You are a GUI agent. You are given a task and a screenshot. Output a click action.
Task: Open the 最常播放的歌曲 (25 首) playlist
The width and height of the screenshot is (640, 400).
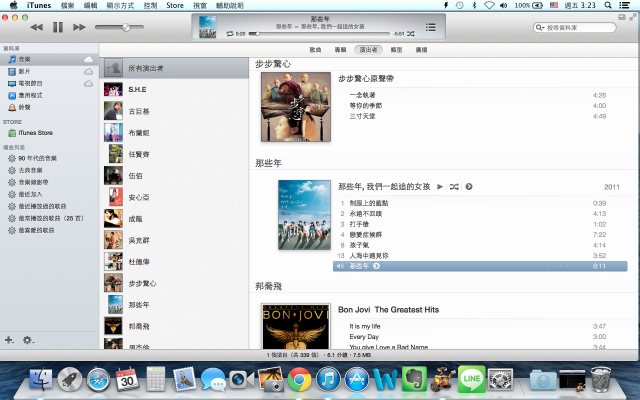click(x=49, y=218)
